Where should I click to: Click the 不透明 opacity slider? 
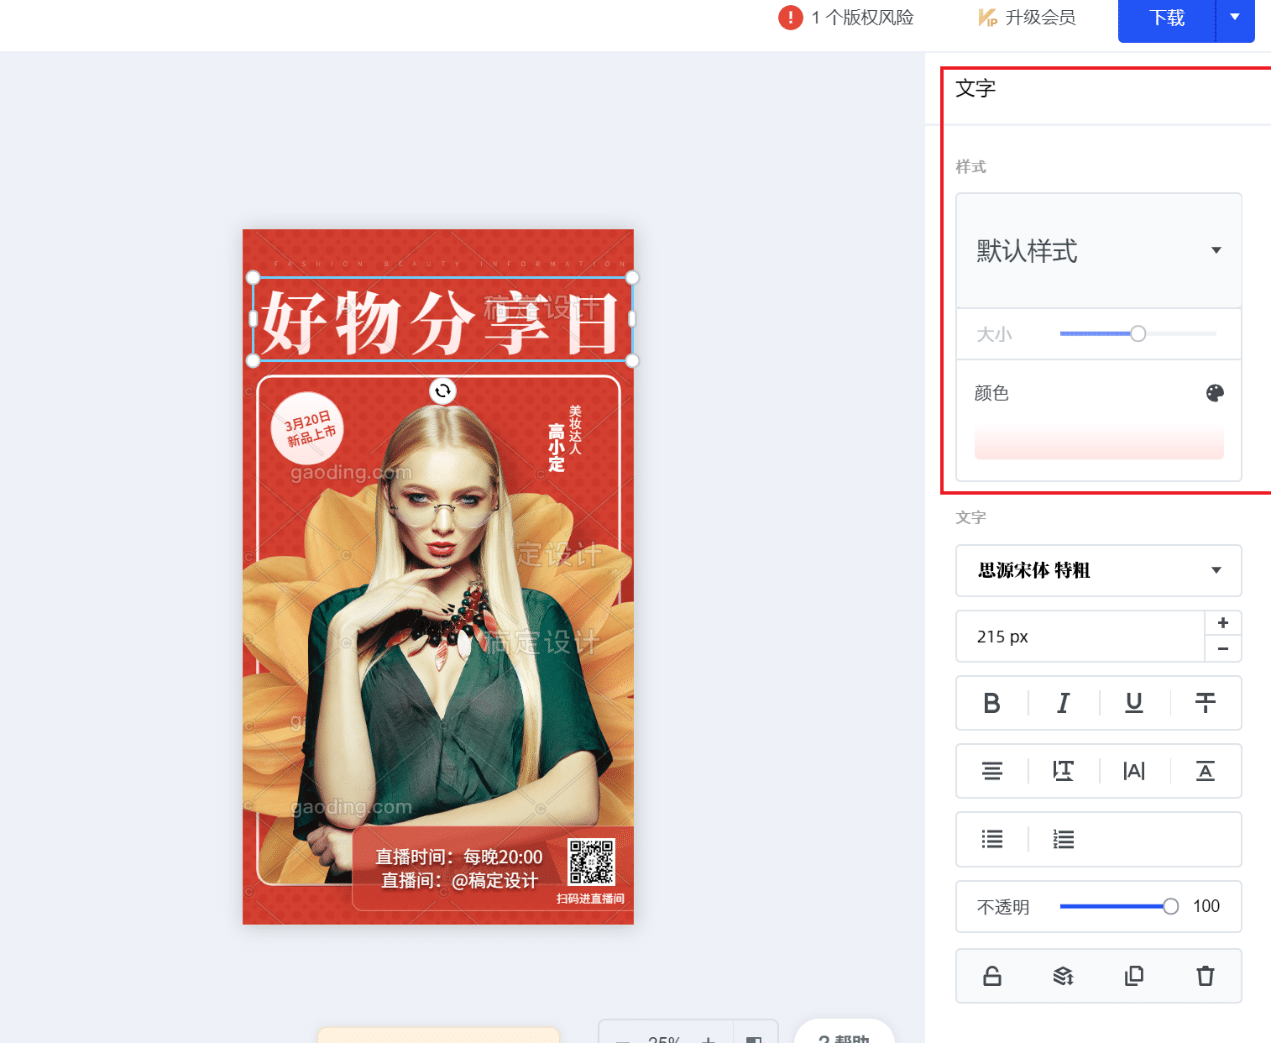1119,906
